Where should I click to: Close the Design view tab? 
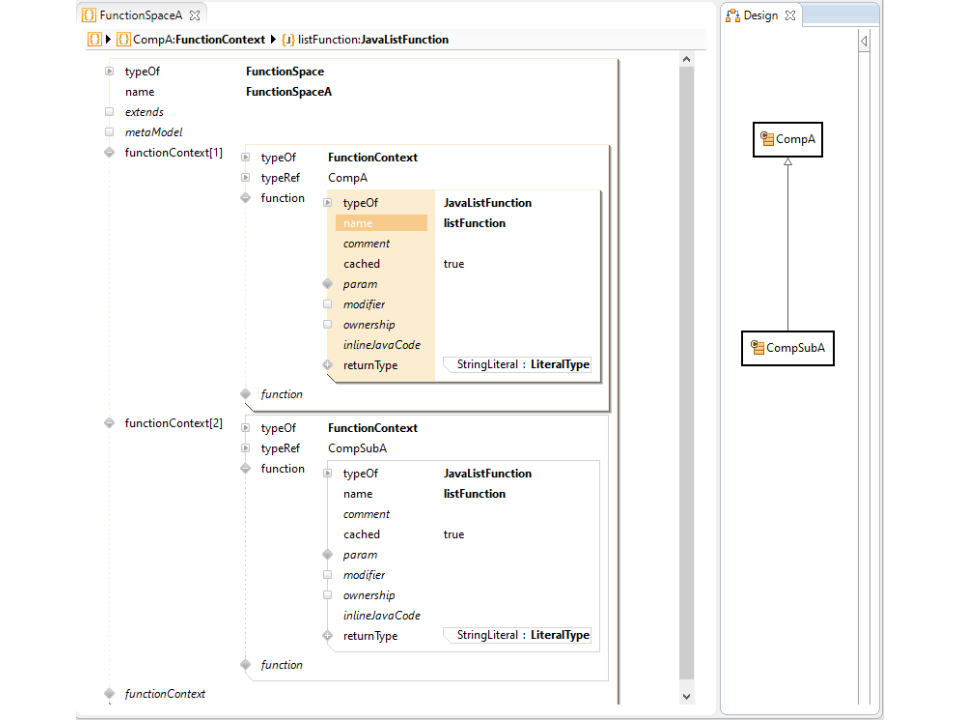click(x=790, y=15)
